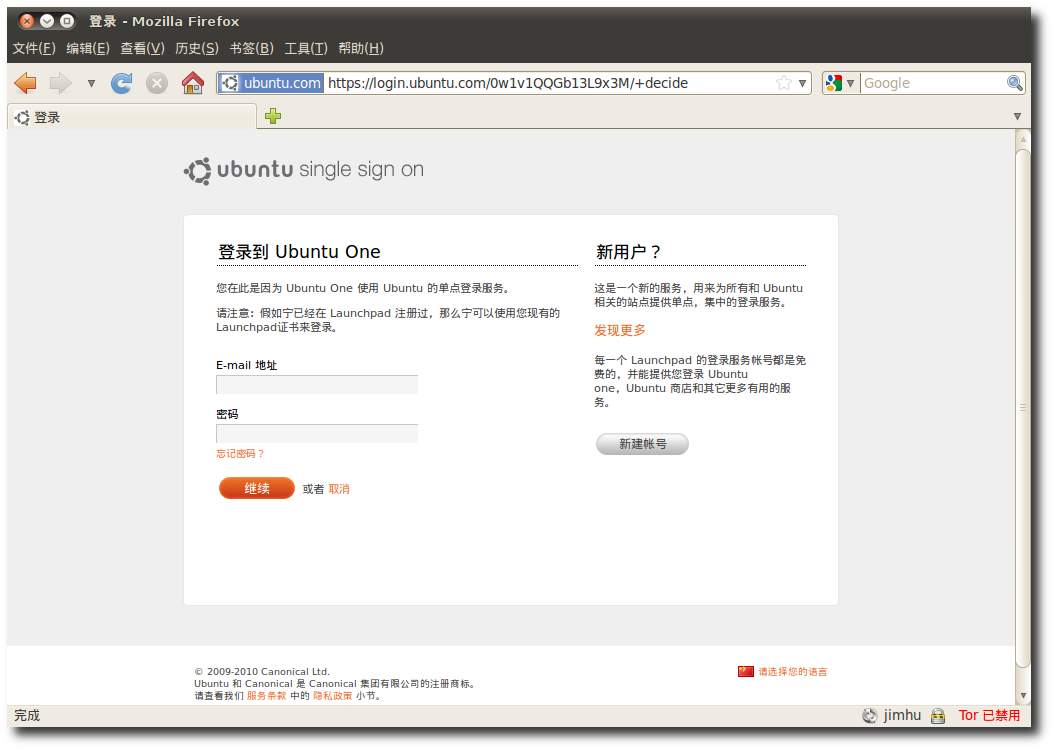
Task: Select the URL text in address bar
Action: coord(508,83)
